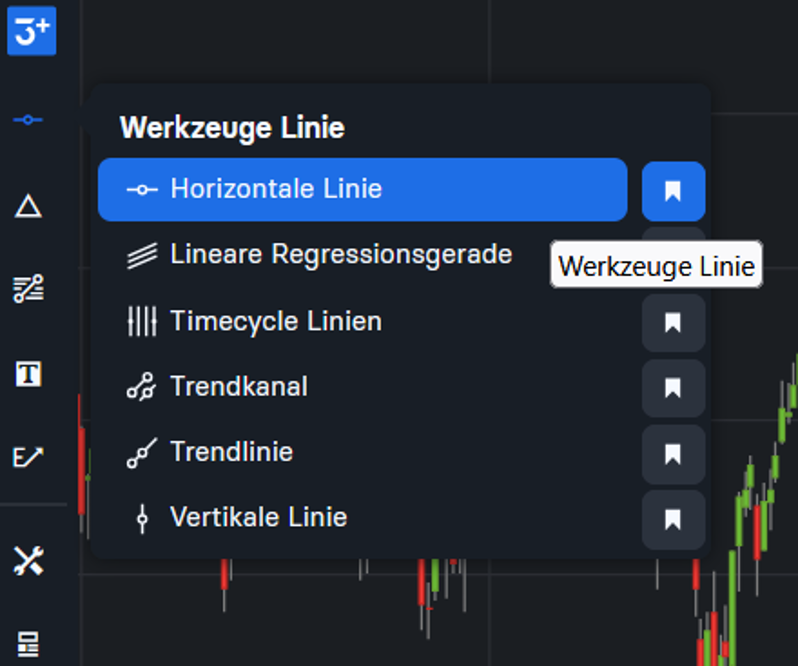Click the blue 3+ logo icon
The height and width of the screenshot is (666, 798).
click(32, 31)
